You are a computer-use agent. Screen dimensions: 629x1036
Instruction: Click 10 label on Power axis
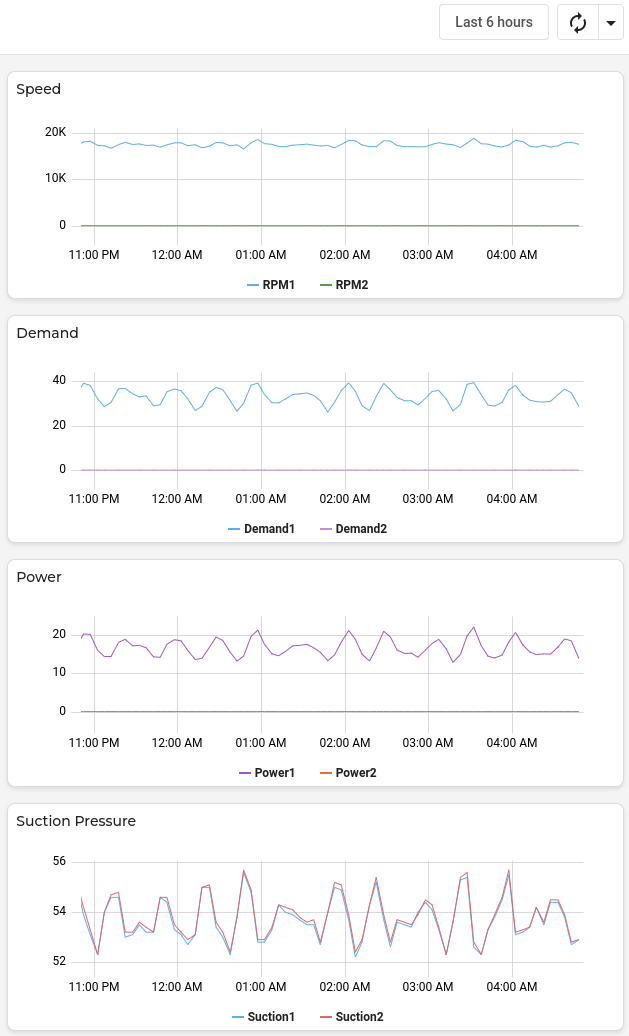[59, 673]
